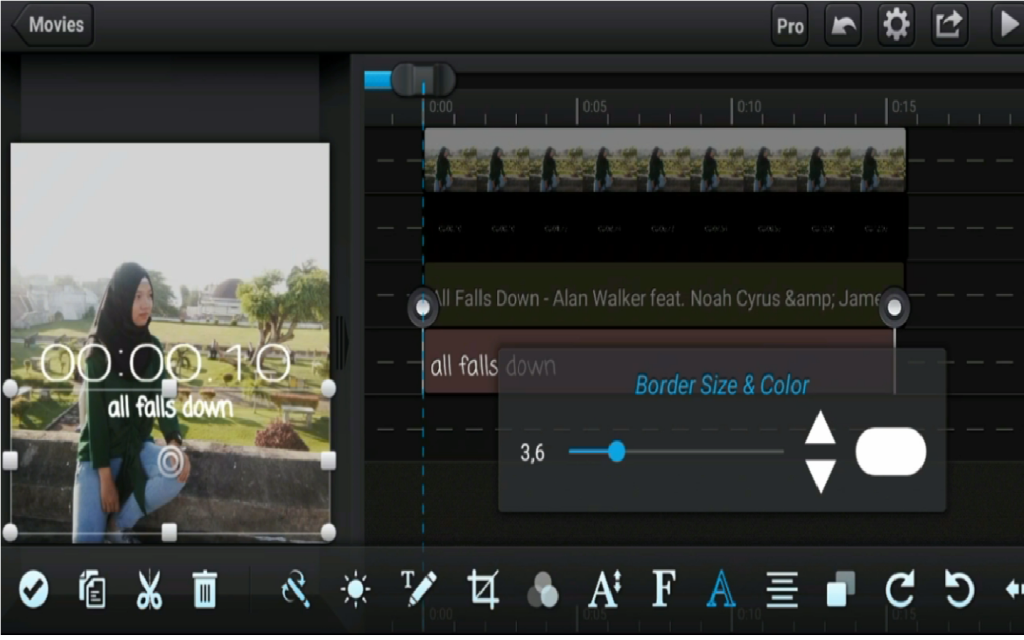Image resolution: width=1024 pixels, height=640 pixels.
Task: Open text border color A icon
Action: coord(721,589)
